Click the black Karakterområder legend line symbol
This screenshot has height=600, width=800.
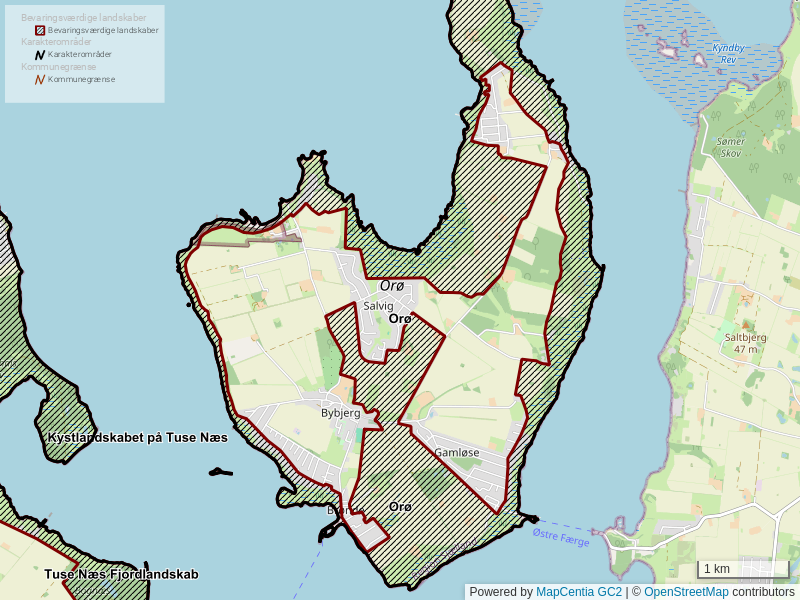(40, 54)
